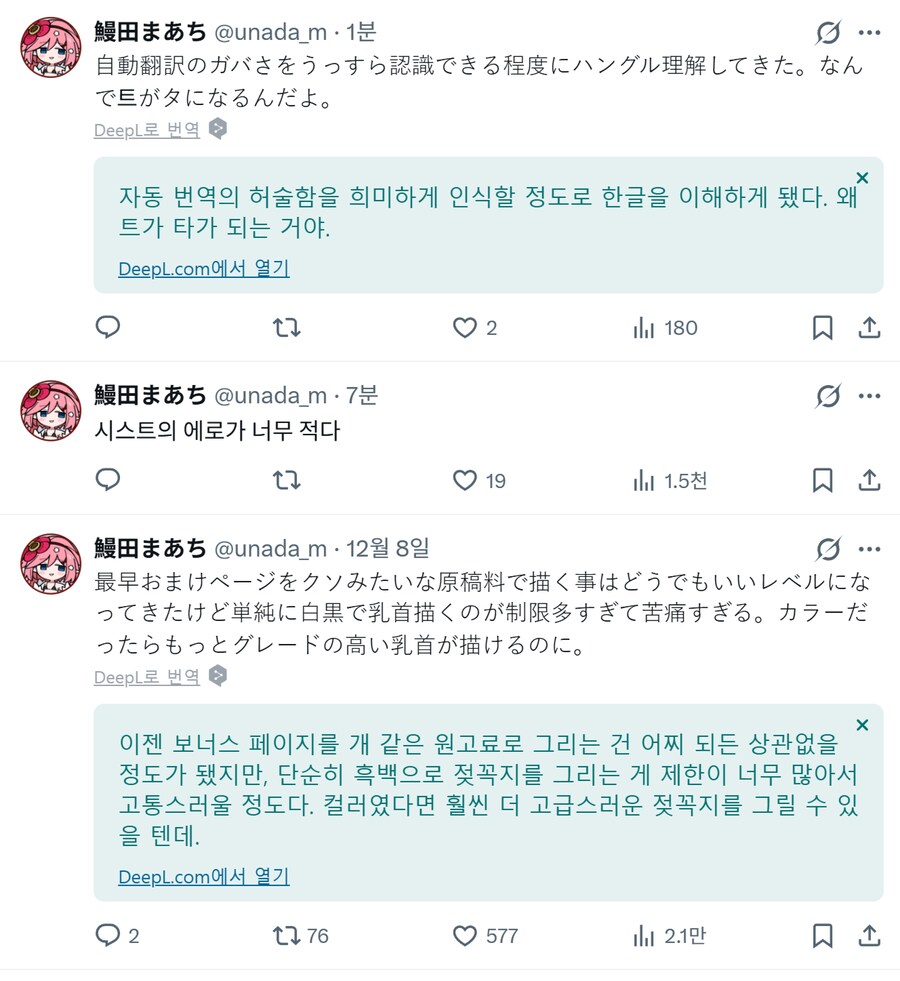Open the more options menu on the second tweet

tap(869, 395)
